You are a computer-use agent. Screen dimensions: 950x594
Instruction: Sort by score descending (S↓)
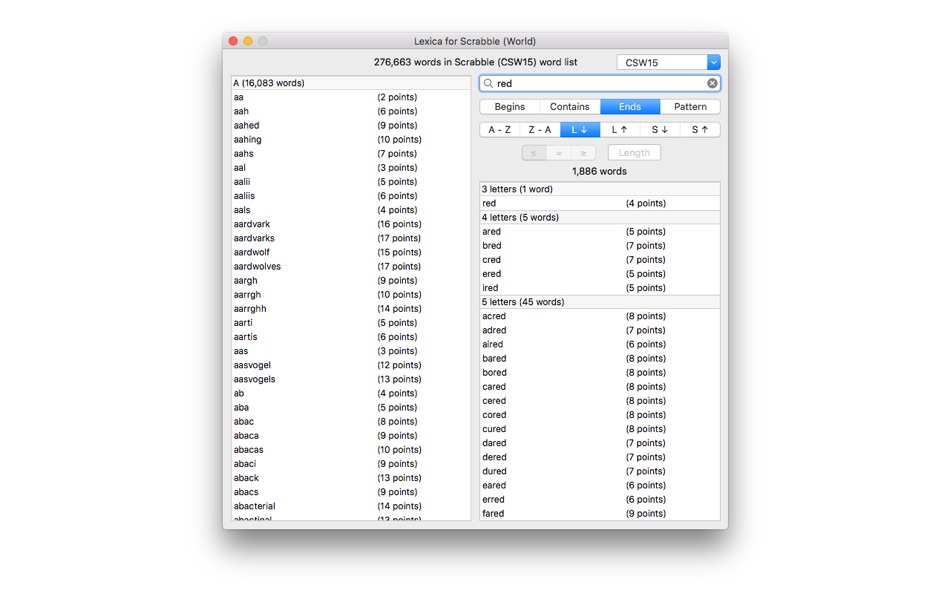660,130
